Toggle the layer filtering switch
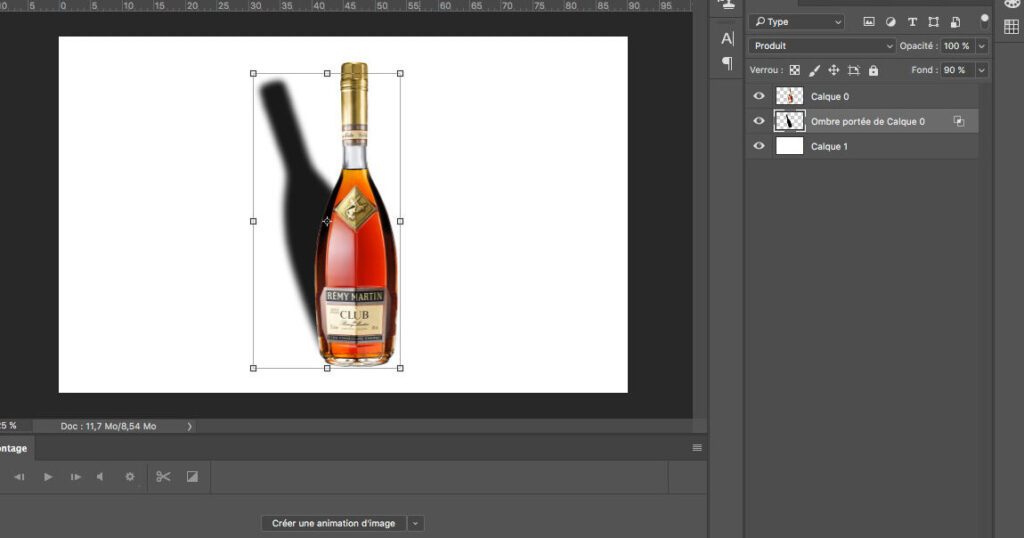Viewport: 1024px width, 538px height. [984, 21]
